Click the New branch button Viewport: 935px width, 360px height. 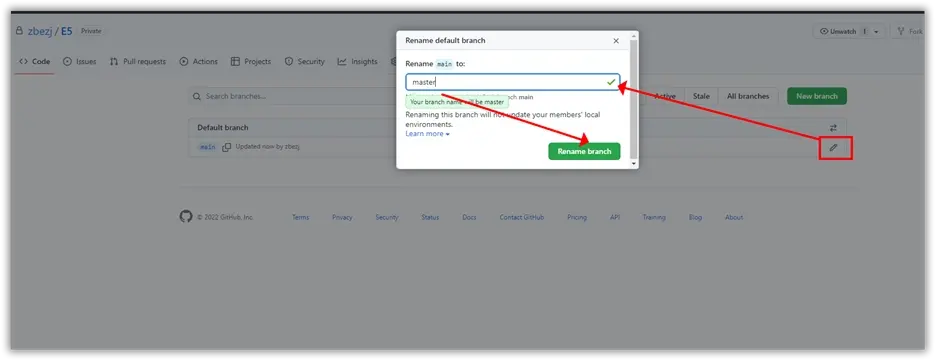[x=817, y=96]
